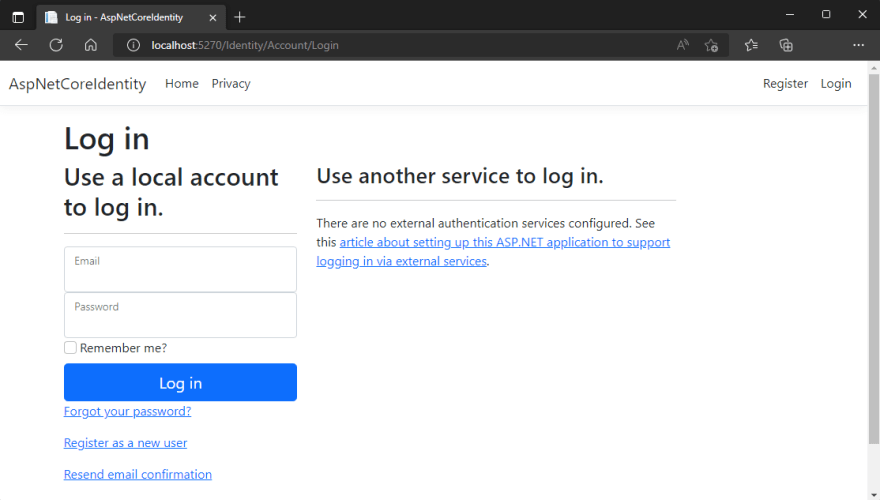The image size is (880, 500).
Task: Activate the Read aloud icon
Action: coord(682,45)
